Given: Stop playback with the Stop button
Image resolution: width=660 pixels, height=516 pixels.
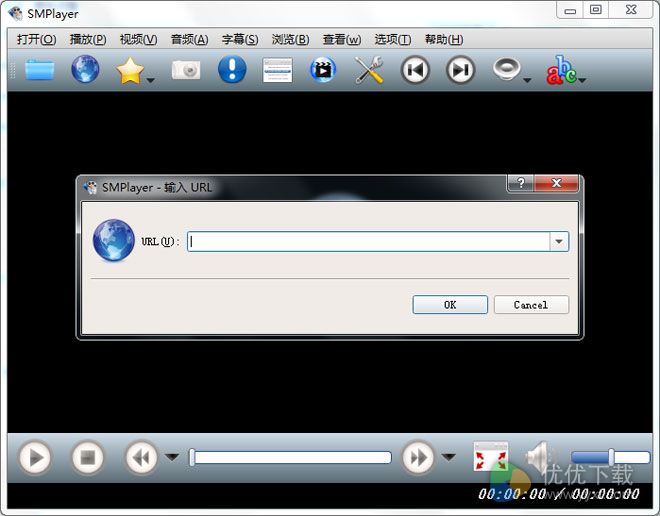Looking at the screenshot, I should click(x=87, y=457).
